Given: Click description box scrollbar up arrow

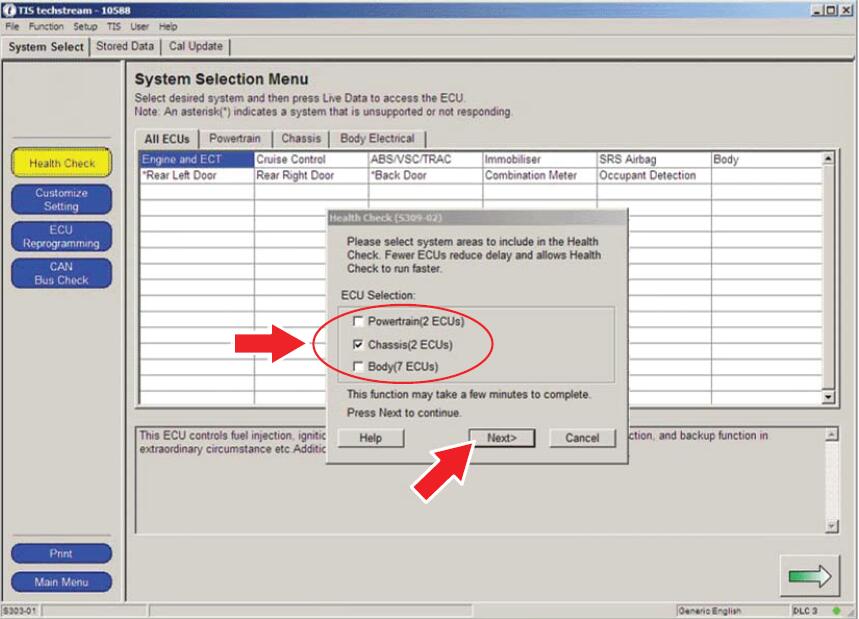Looking at the screenshot, I should 832,435.
